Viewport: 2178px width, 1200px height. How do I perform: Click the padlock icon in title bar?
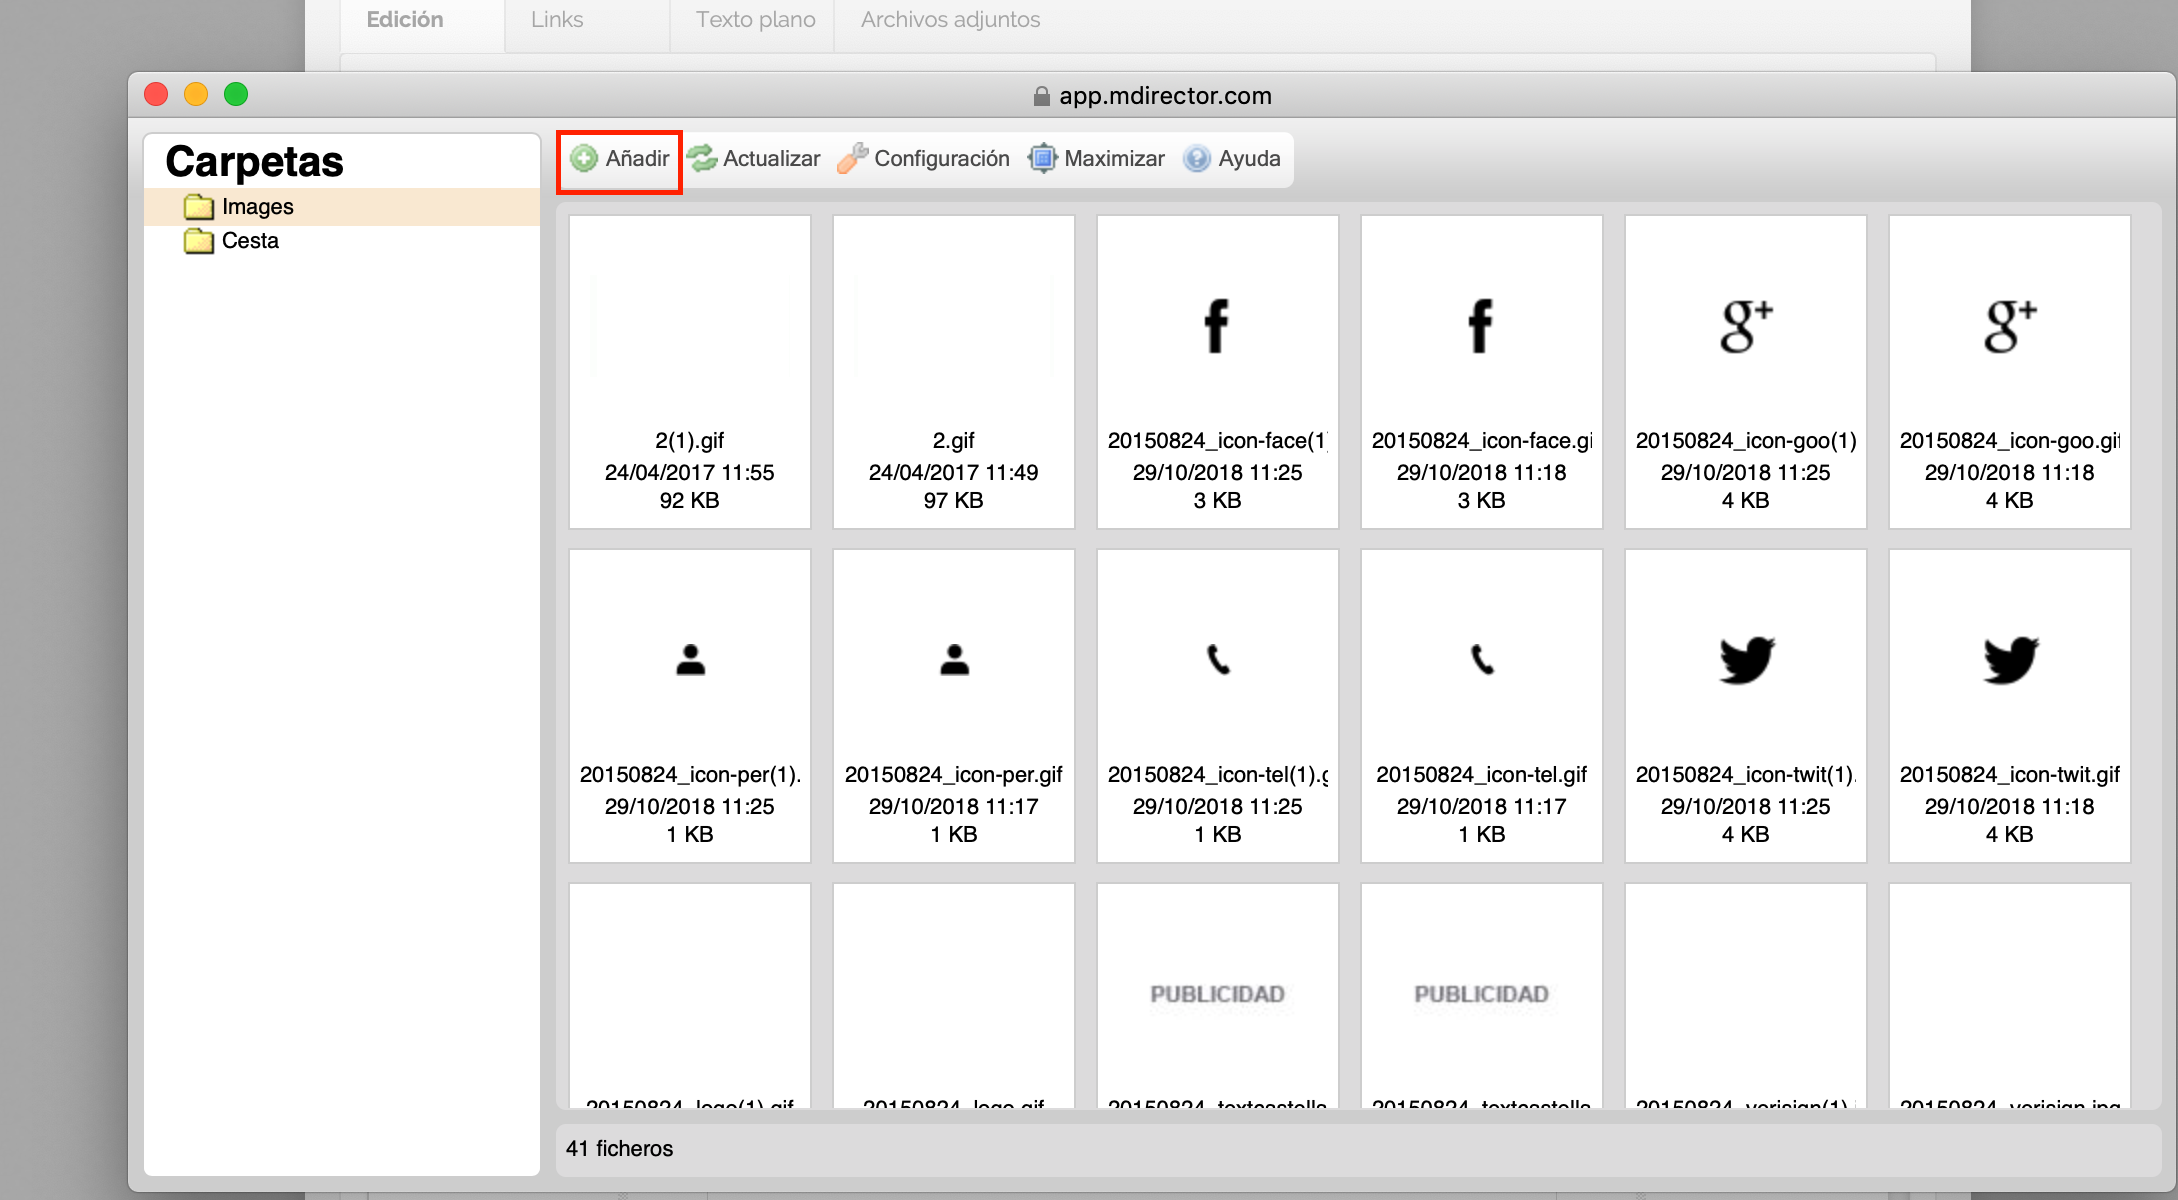pyautogui.click(x=1041, y=96)
